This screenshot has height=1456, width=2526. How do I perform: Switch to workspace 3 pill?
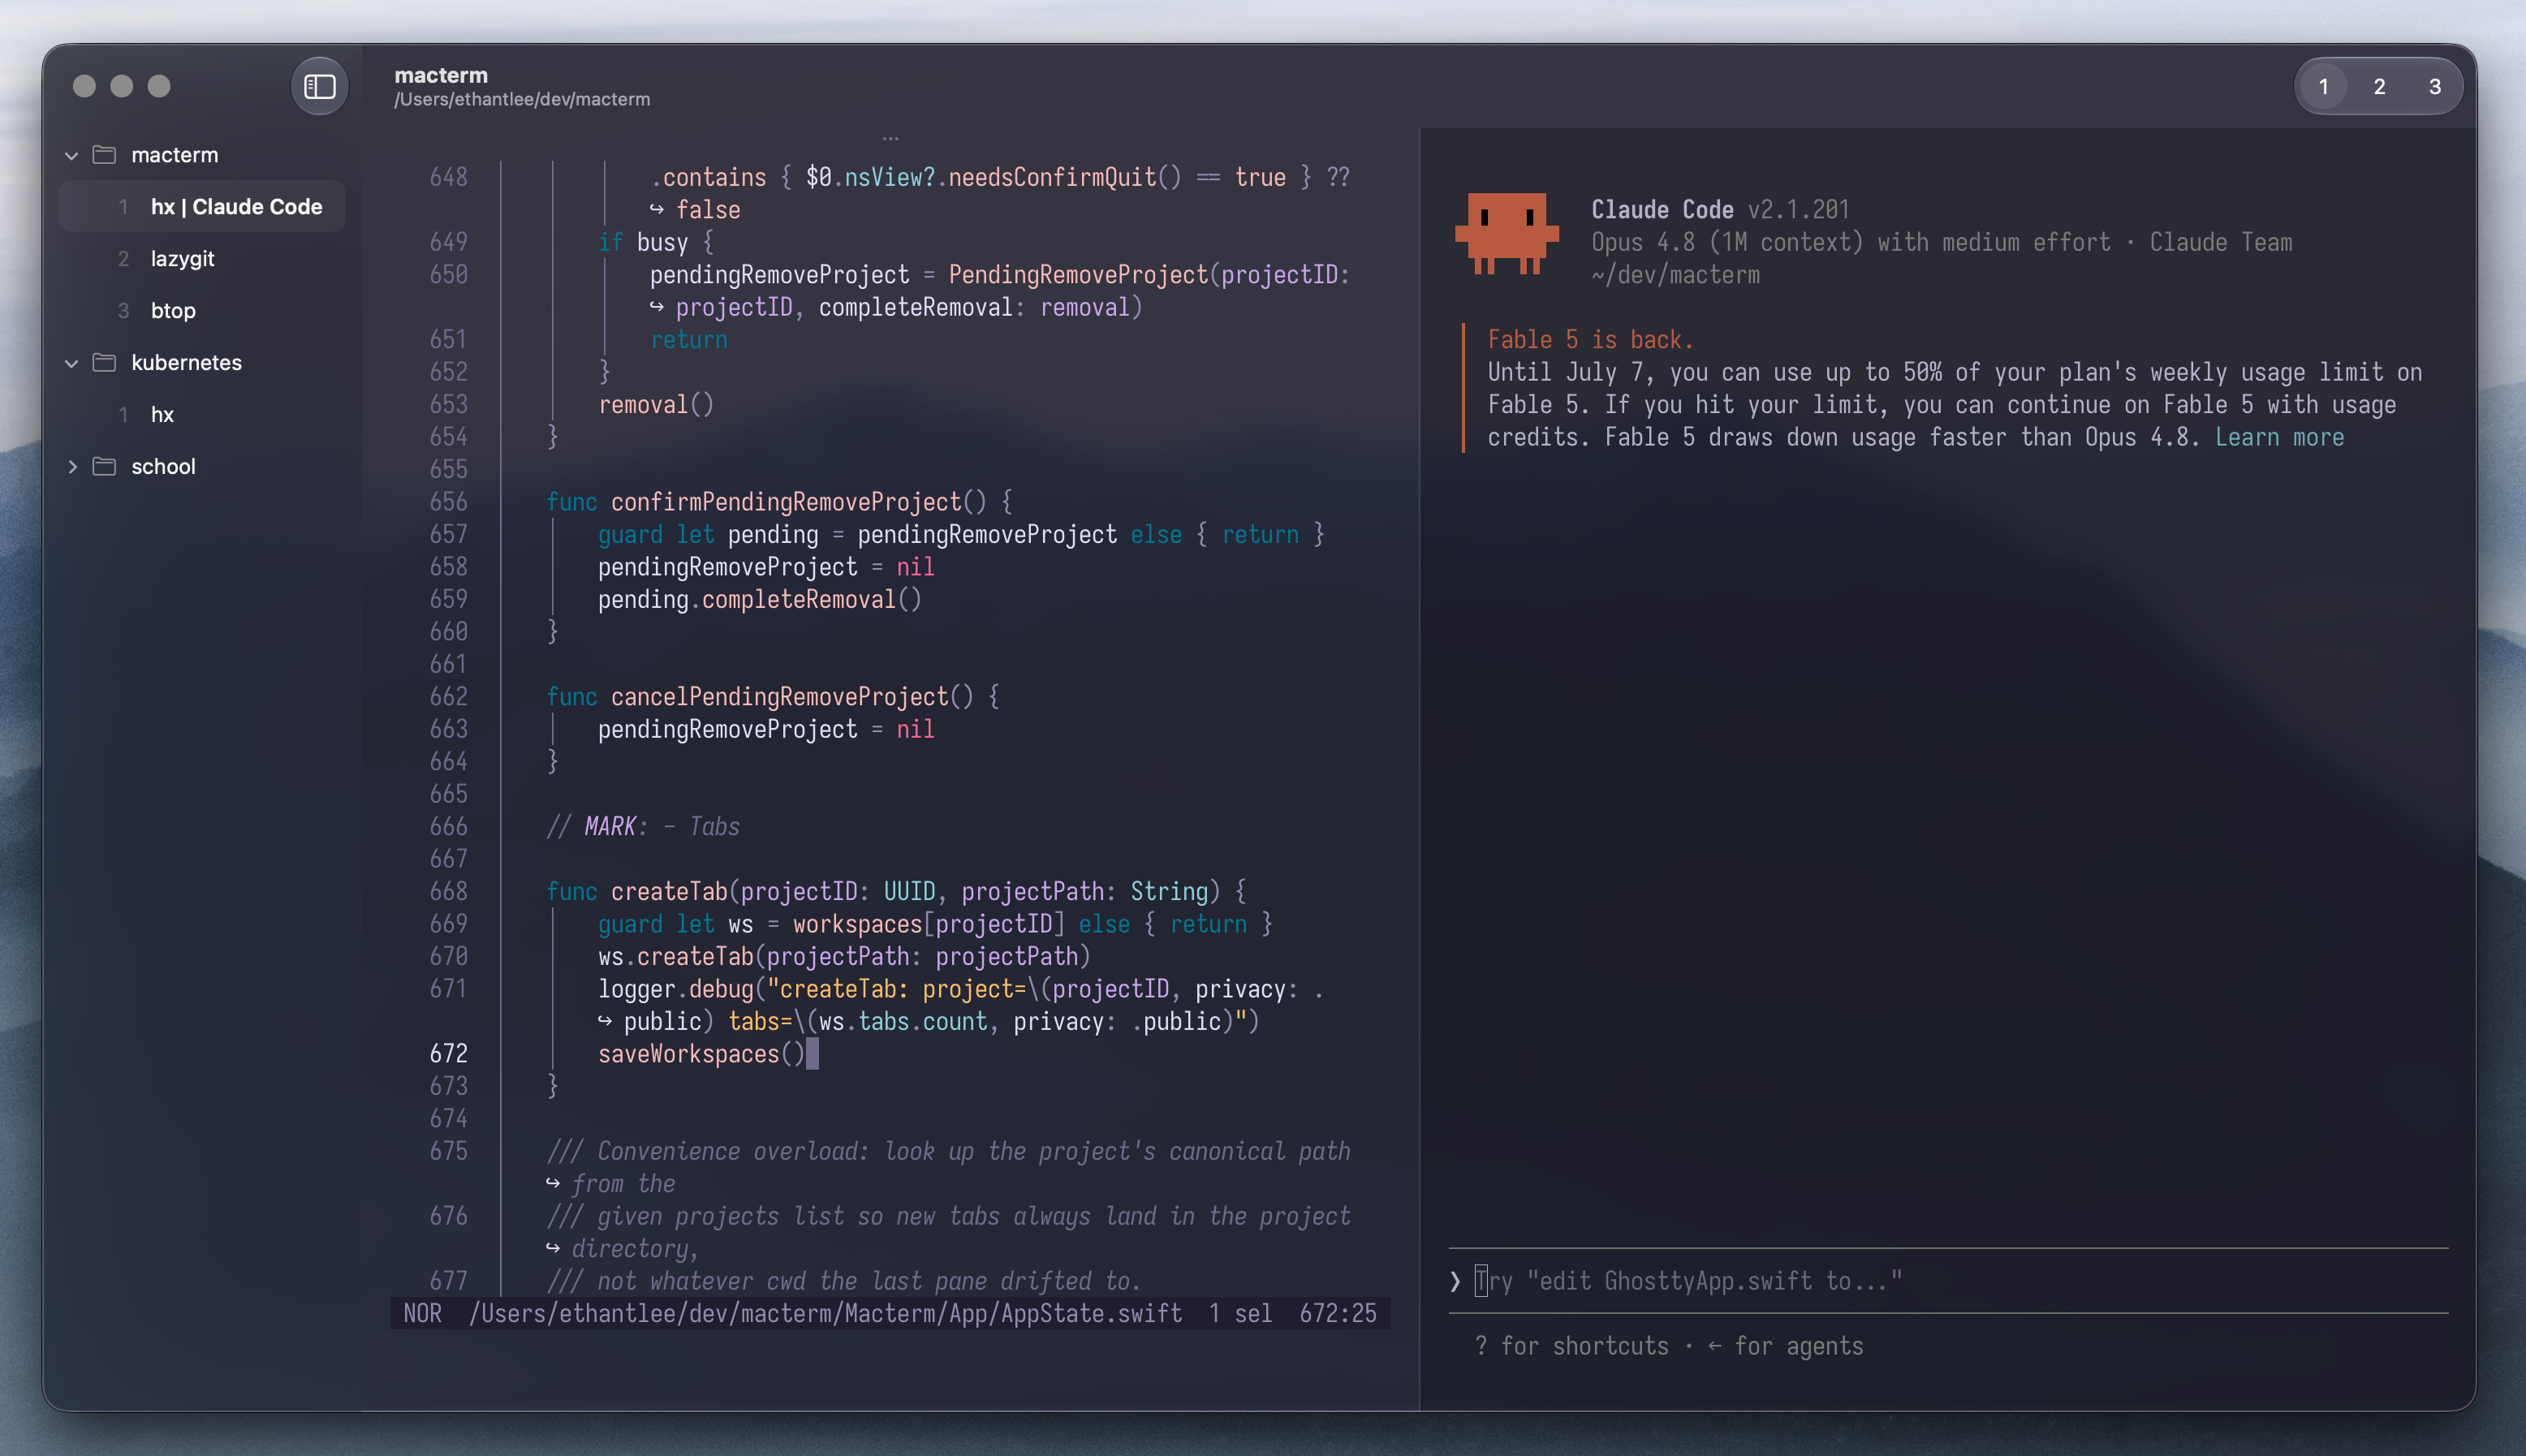pos(2435,87)
